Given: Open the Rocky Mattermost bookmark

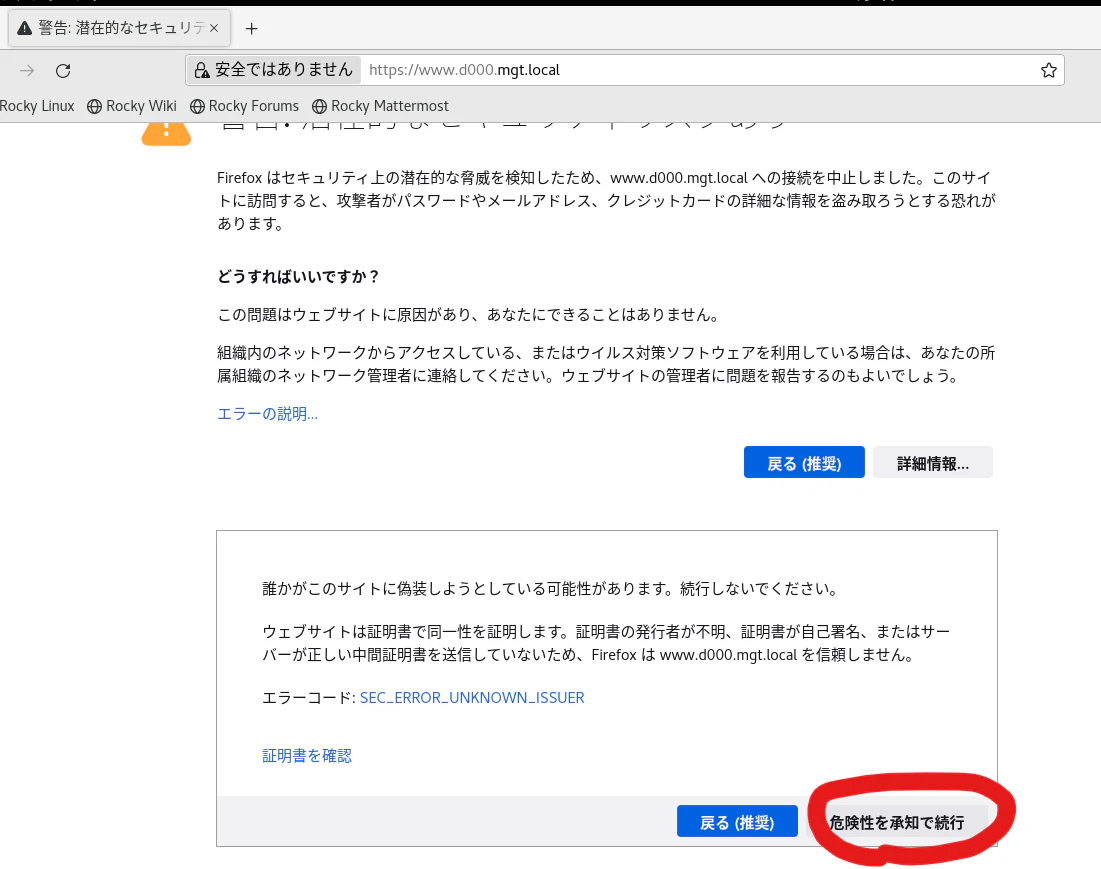Looking at the screenshot, I should pyautogui.click(x=381, y=106).
